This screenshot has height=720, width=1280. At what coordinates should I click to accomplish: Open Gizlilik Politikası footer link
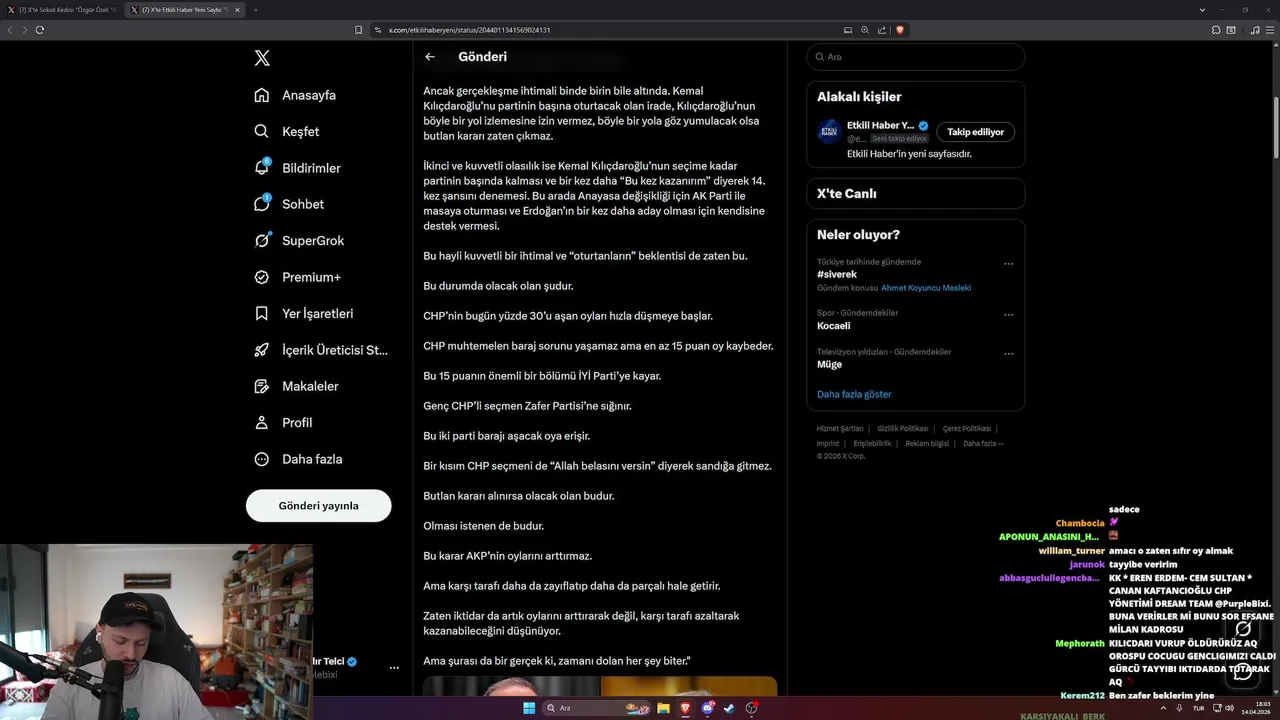point(903,429)
